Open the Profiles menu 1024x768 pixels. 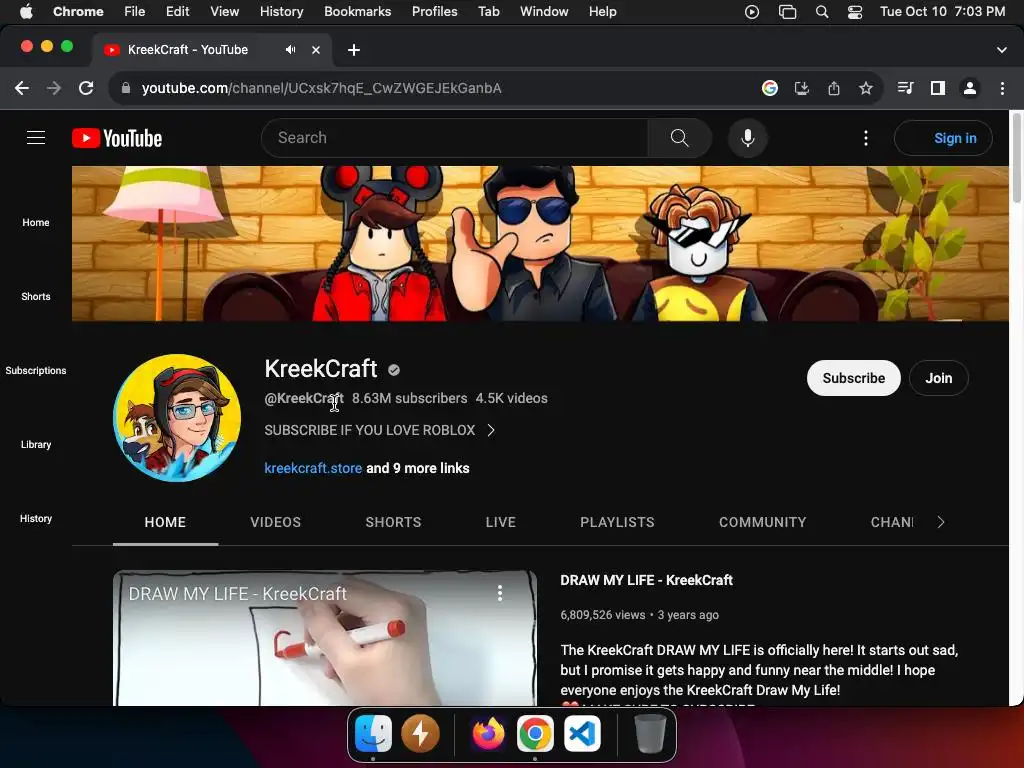pos(434,12)
